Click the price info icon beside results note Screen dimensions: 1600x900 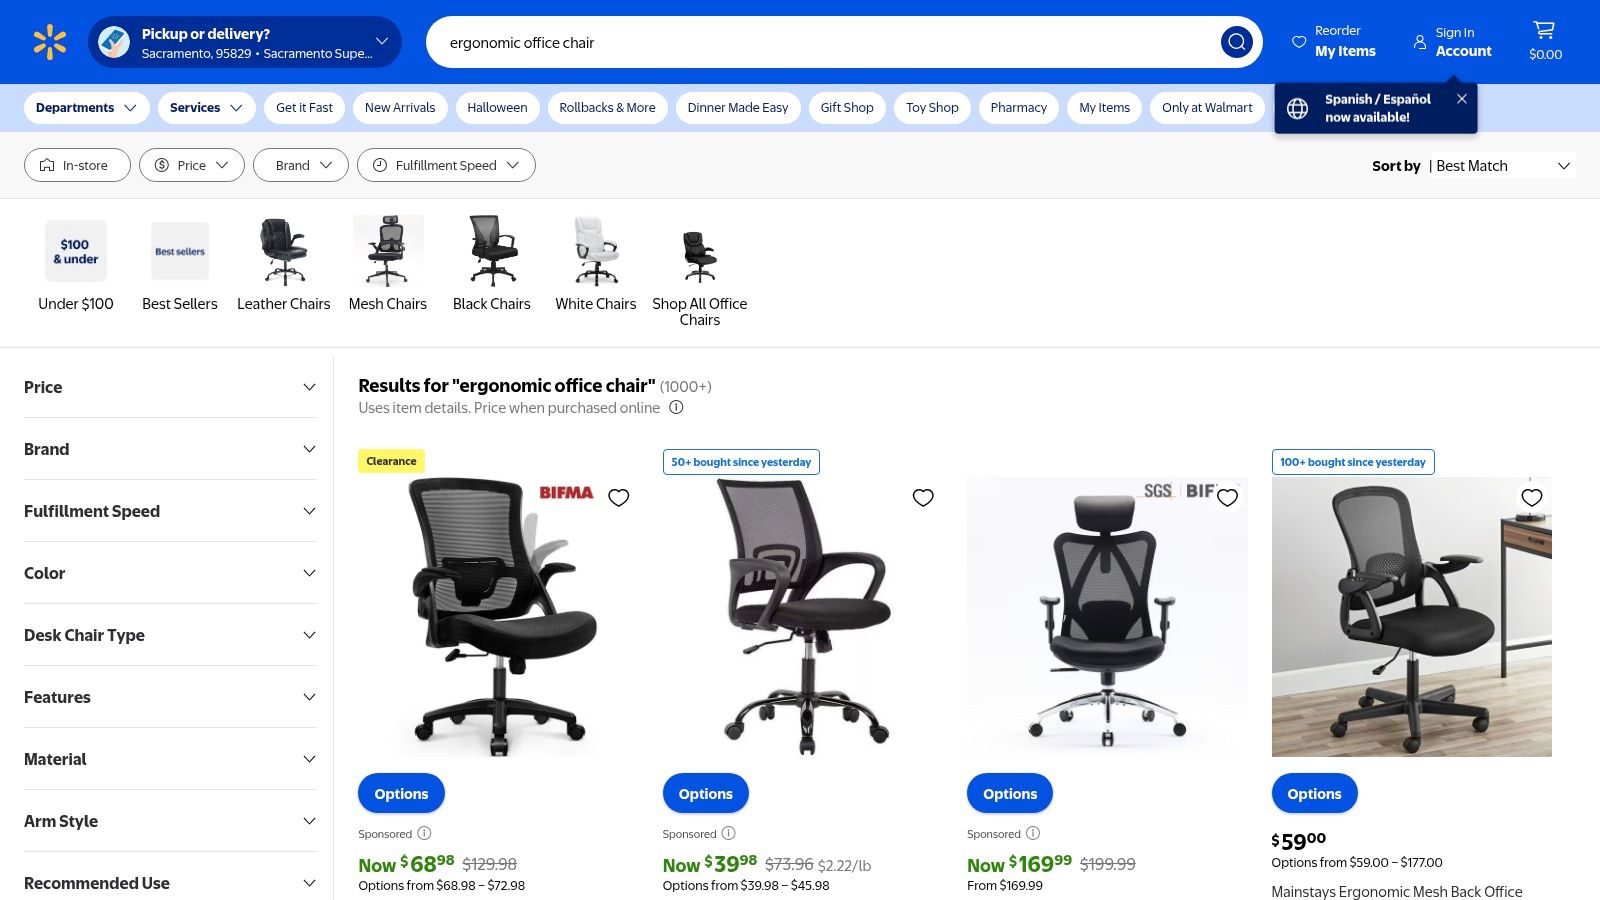point(676,407)
